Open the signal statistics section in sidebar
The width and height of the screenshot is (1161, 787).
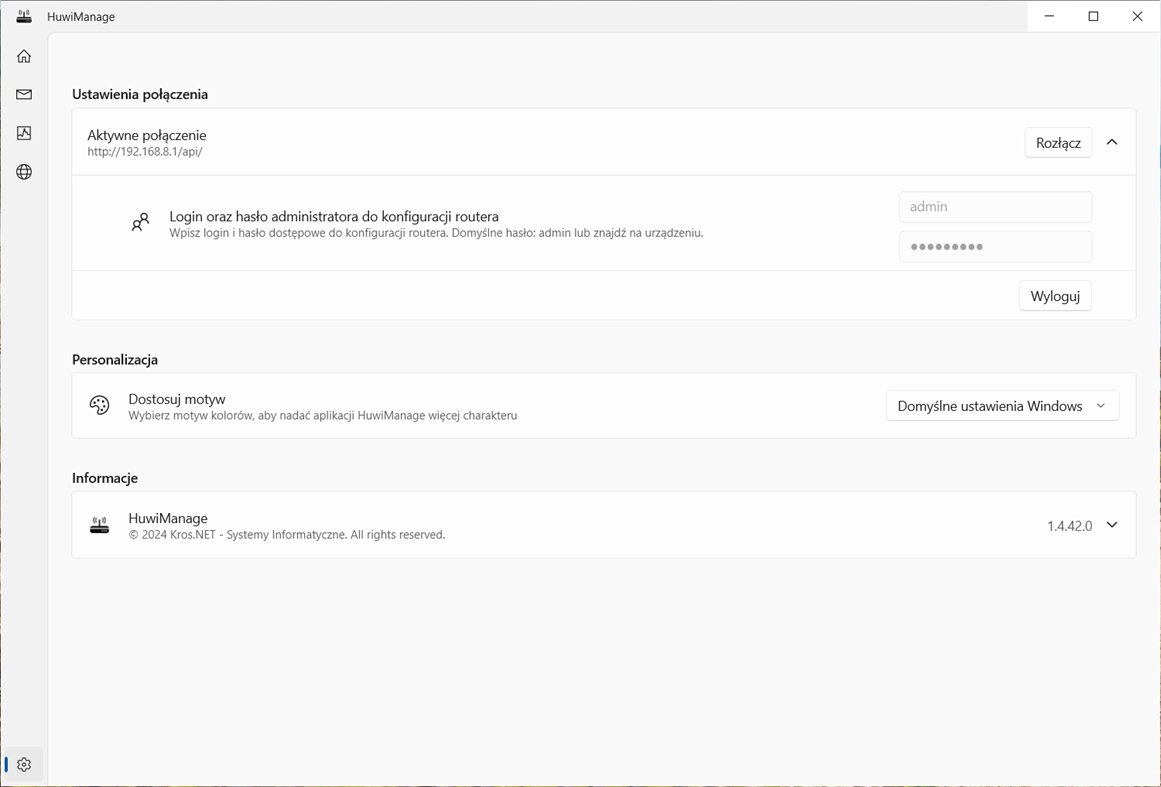point(23,133)
